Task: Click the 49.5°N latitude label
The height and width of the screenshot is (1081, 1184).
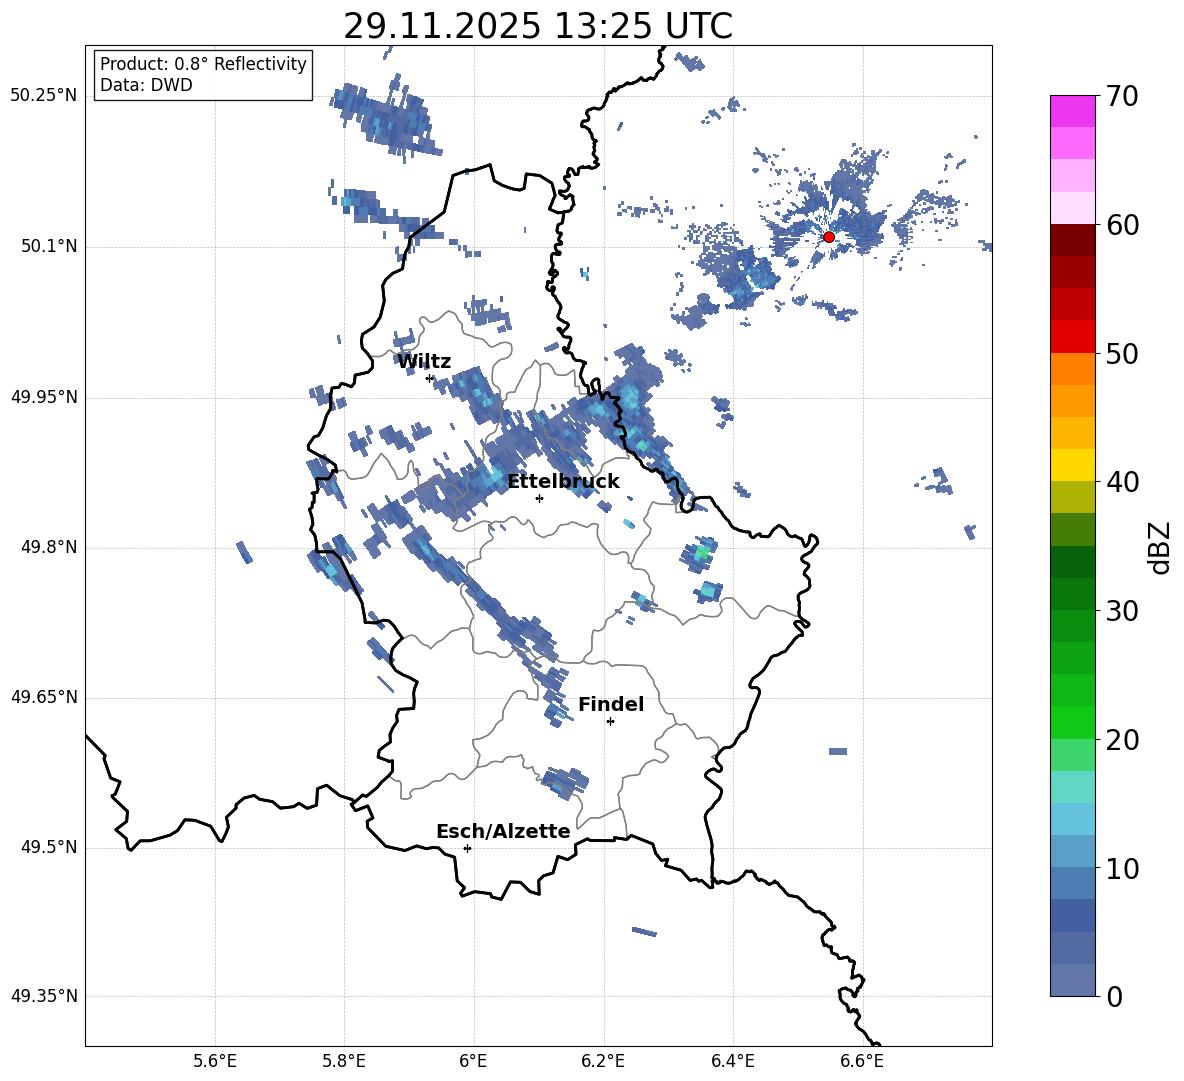Action: (x=48, y=848)
